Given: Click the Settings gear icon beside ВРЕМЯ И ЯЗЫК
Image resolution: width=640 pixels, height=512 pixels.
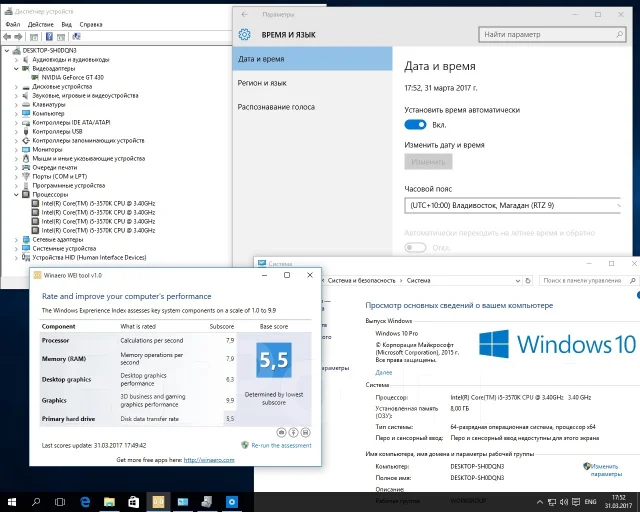Looking at the screenshot, I should click(244, 34).
